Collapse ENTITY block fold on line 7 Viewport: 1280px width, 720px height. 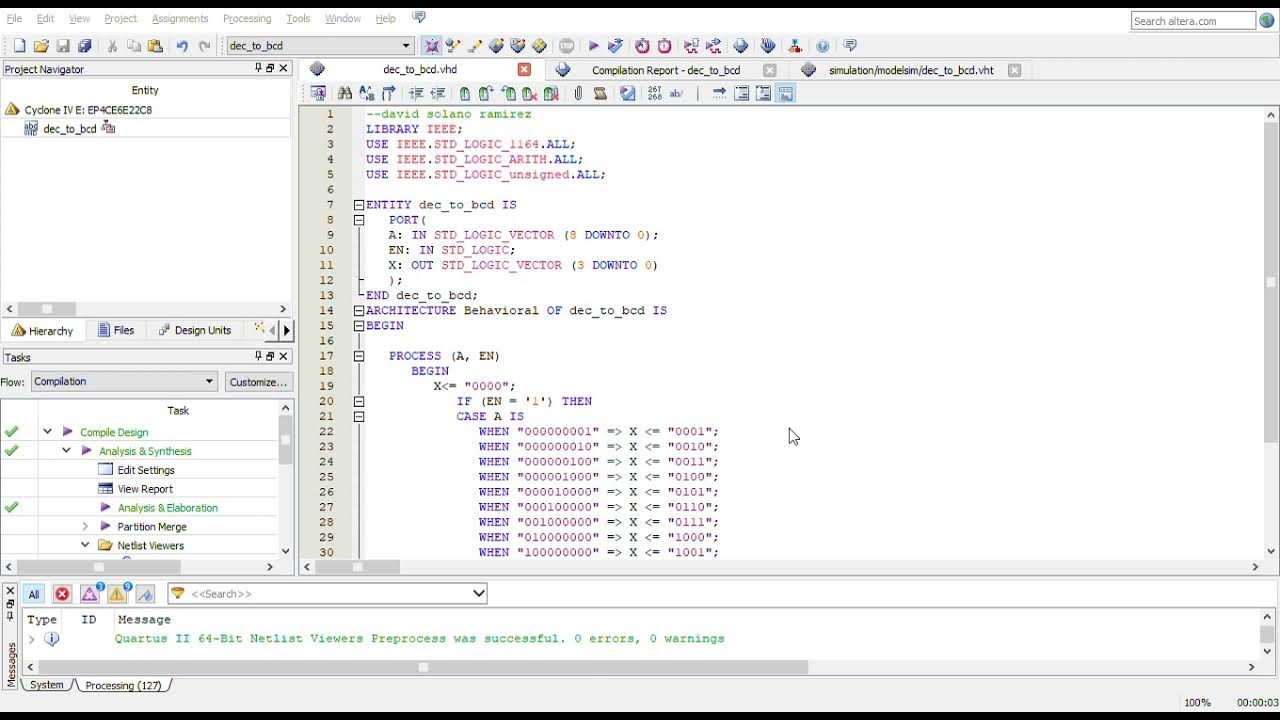click(358, 205)
